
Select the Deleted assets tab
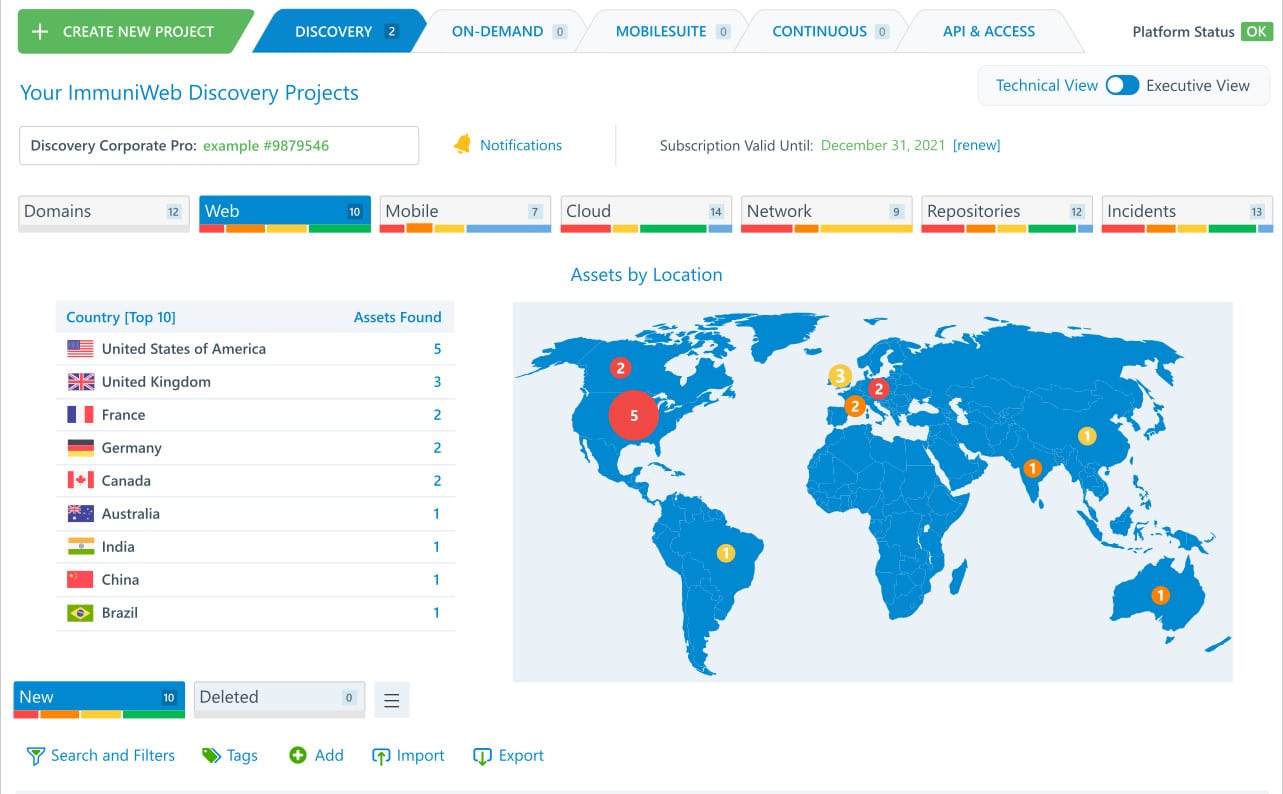pyautogui.click(x=278, y=699)
